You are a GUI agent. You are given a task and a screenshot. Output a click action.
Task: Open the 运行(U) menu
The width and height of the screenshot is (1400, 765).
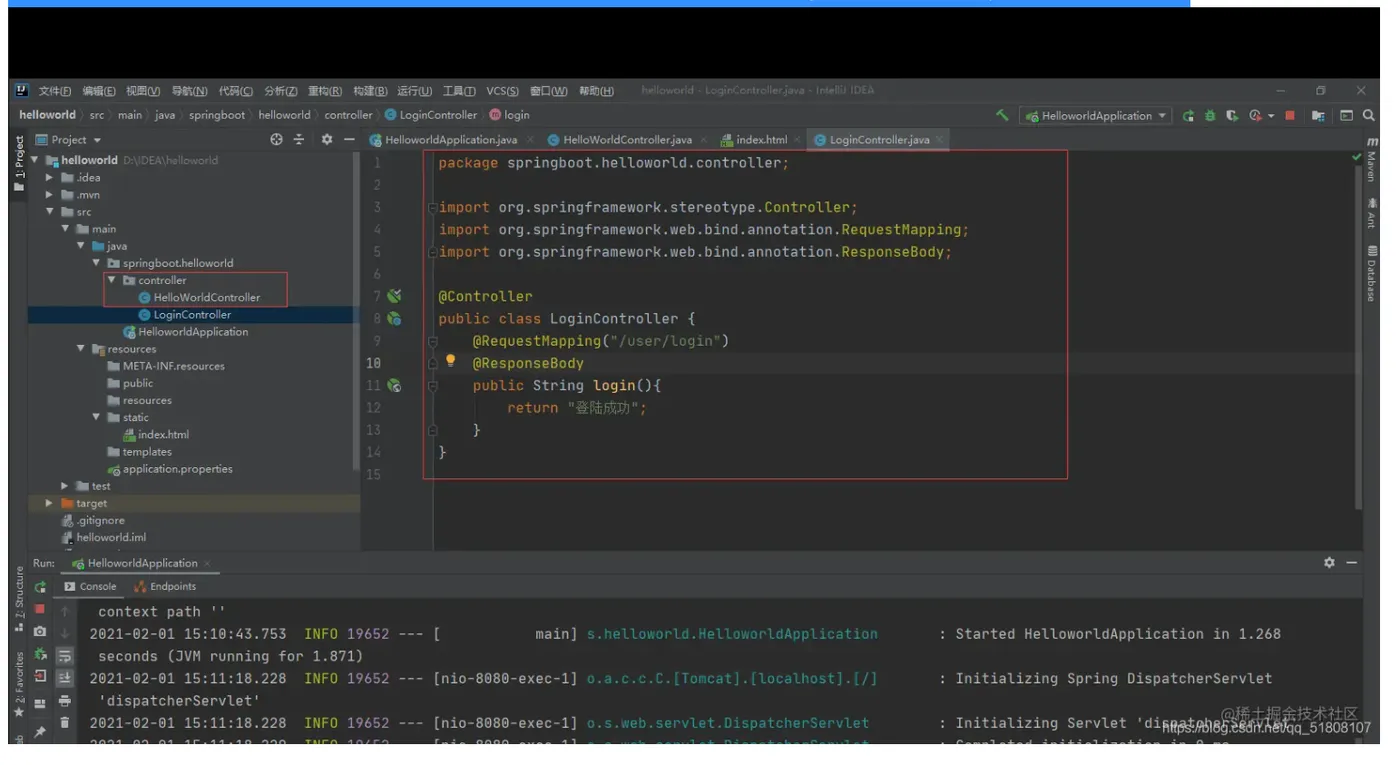(x=414, y=91)
